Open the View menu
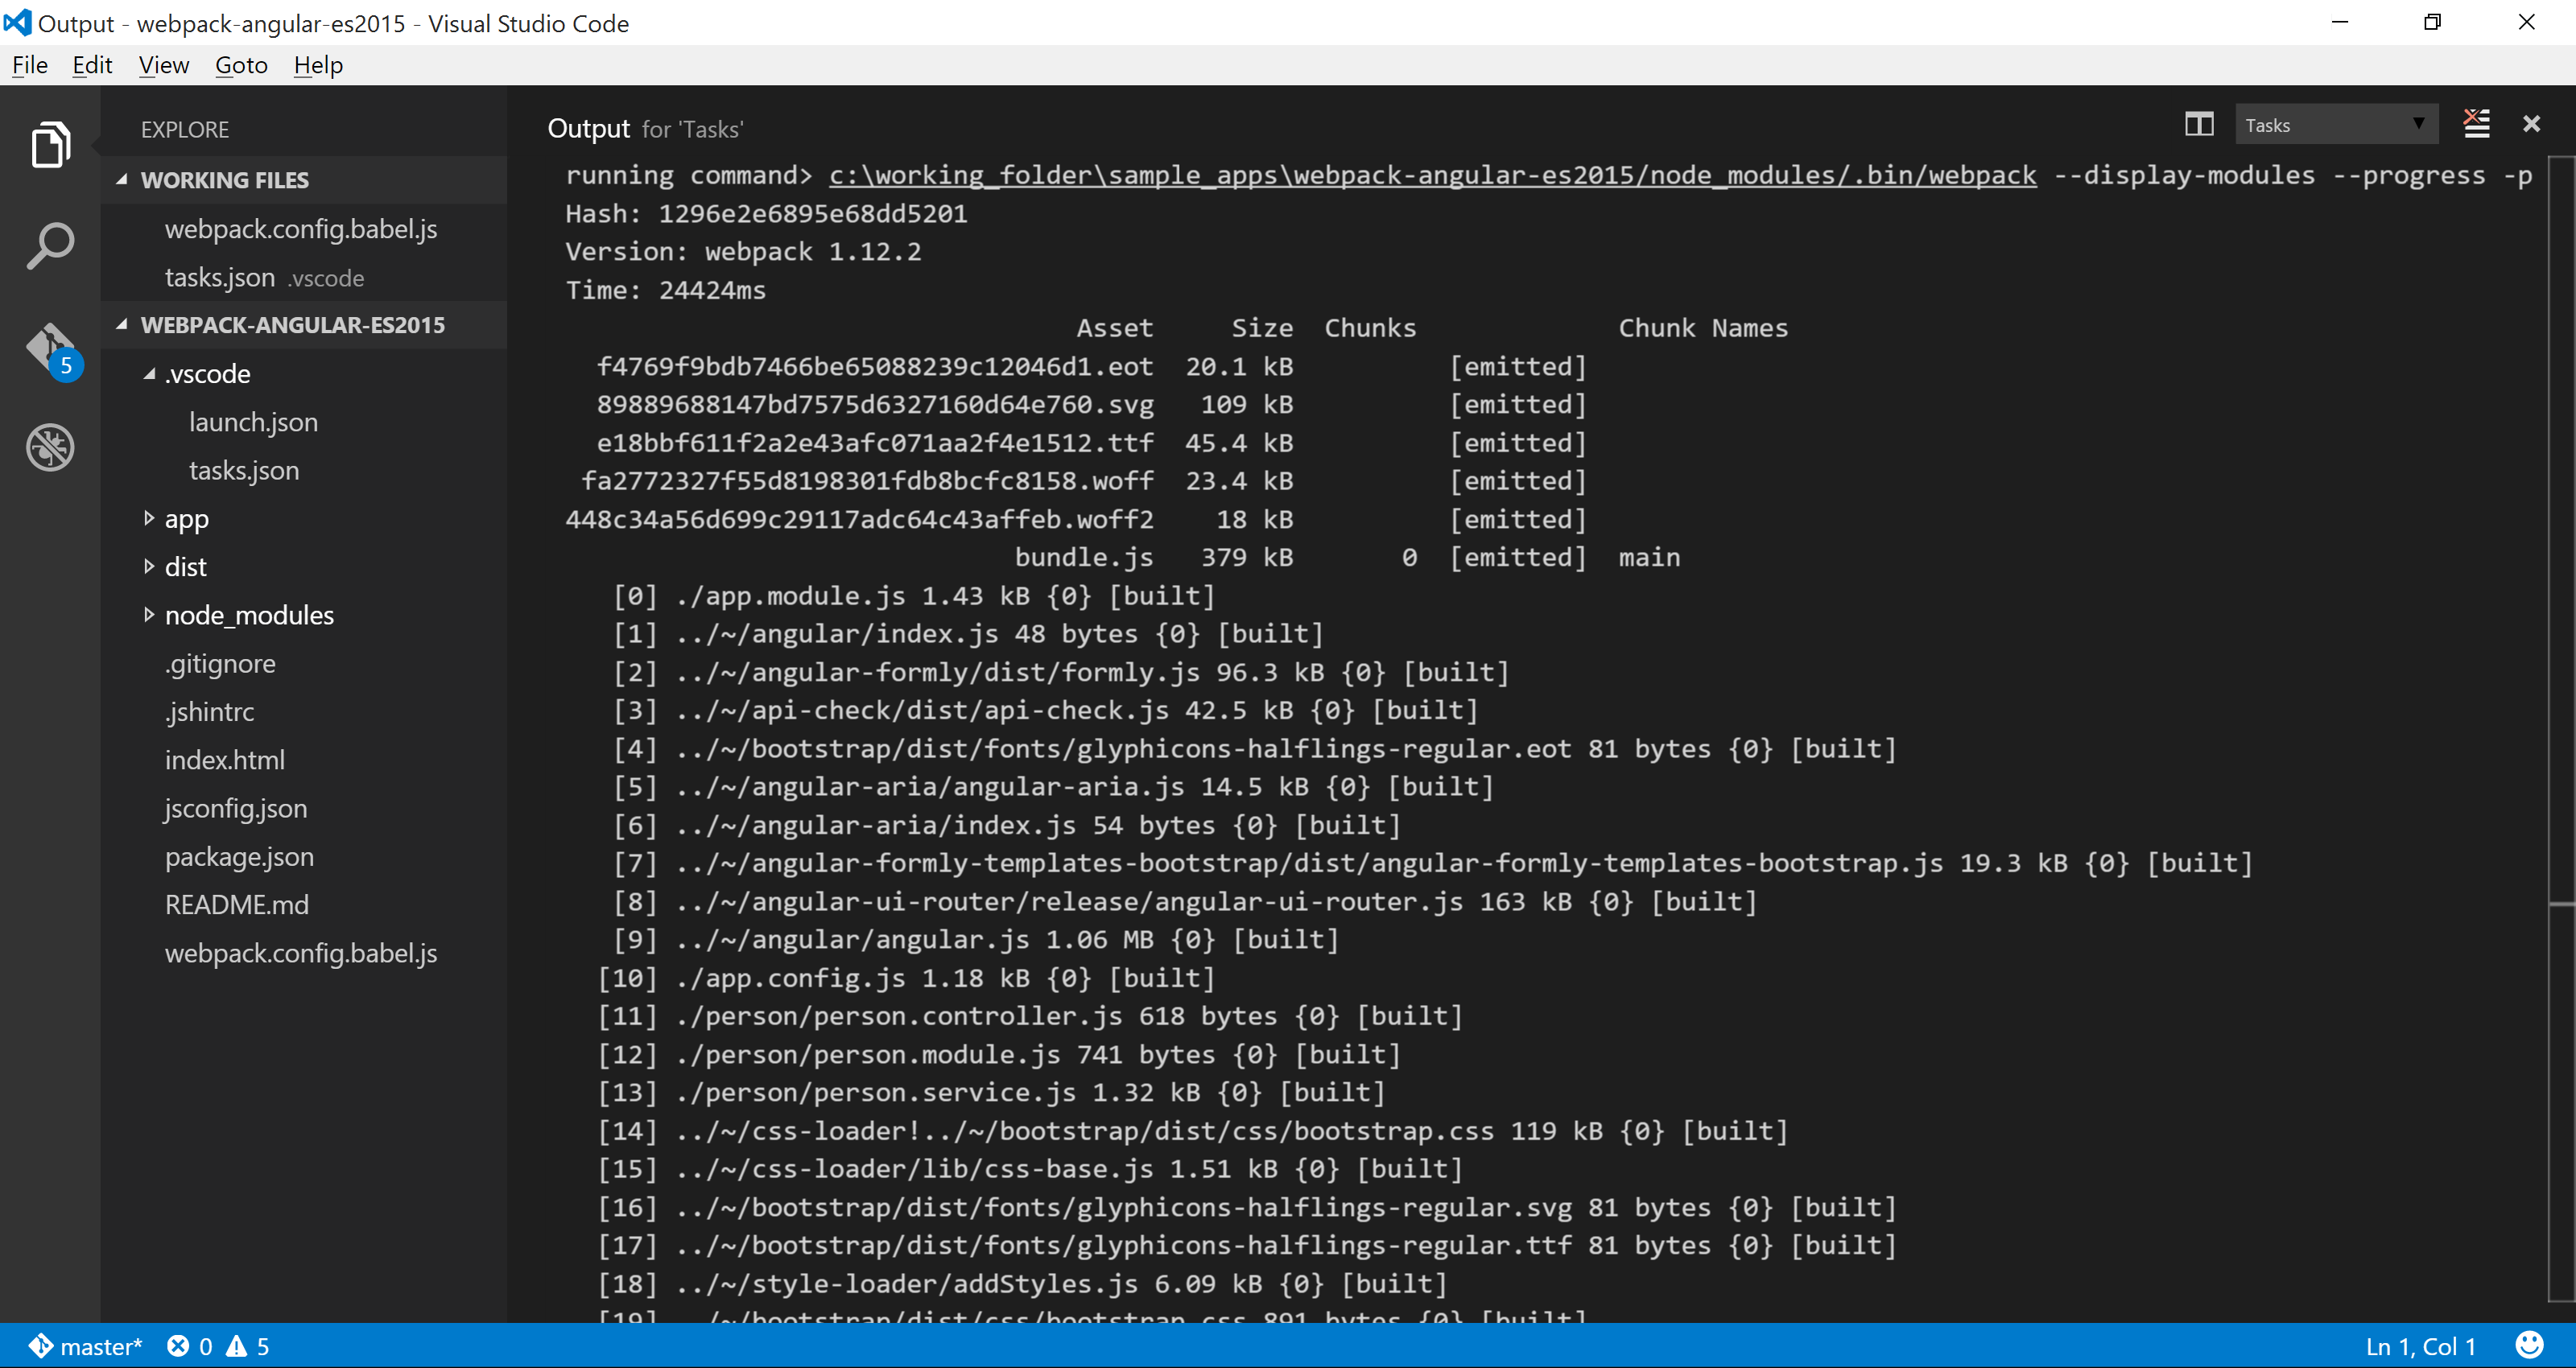The height and width of the screenshot is (1368, 2576). tap(162, 64)
